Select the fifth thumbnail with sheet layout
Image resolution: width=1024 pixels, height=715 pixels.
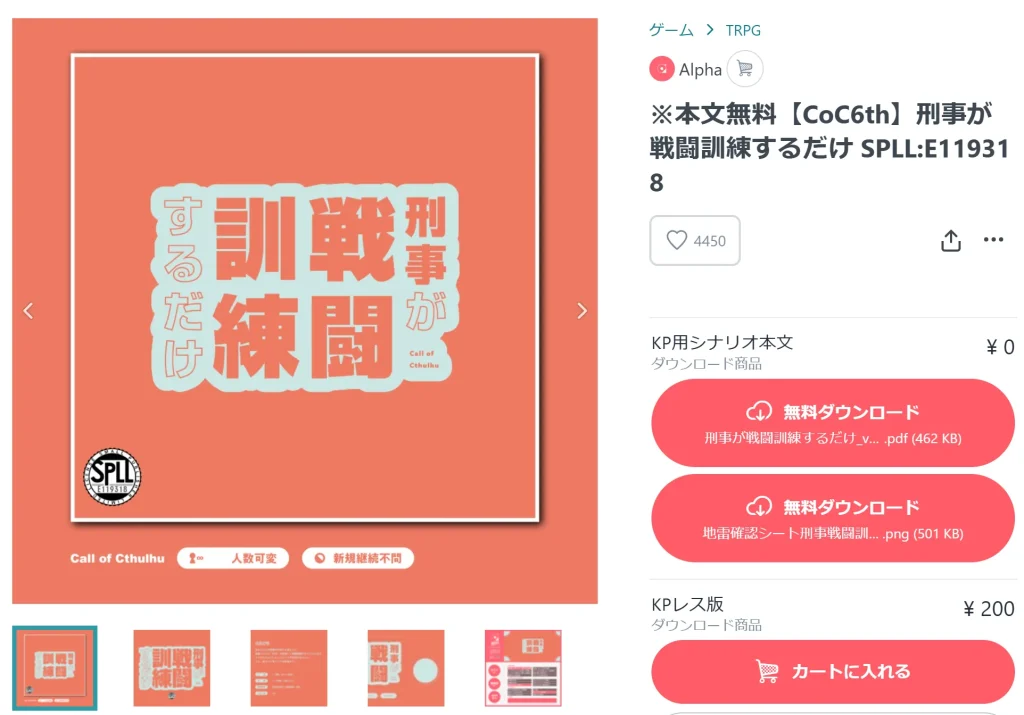tap(523, 668)
